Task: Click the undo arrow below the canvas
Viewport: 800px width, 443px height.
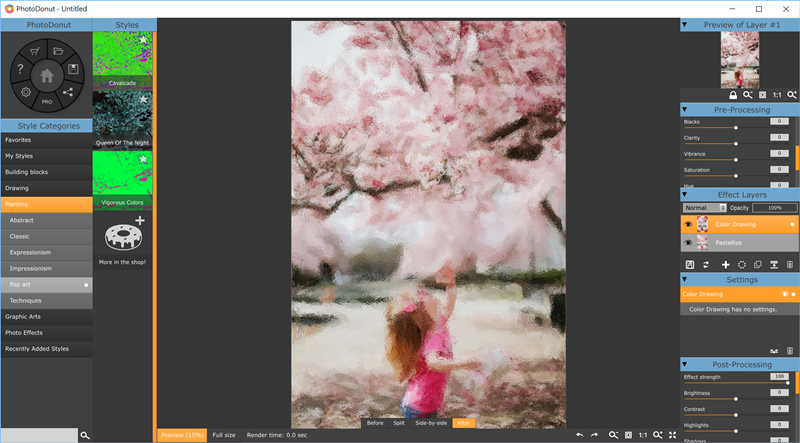Action: [x=579, y=435]
